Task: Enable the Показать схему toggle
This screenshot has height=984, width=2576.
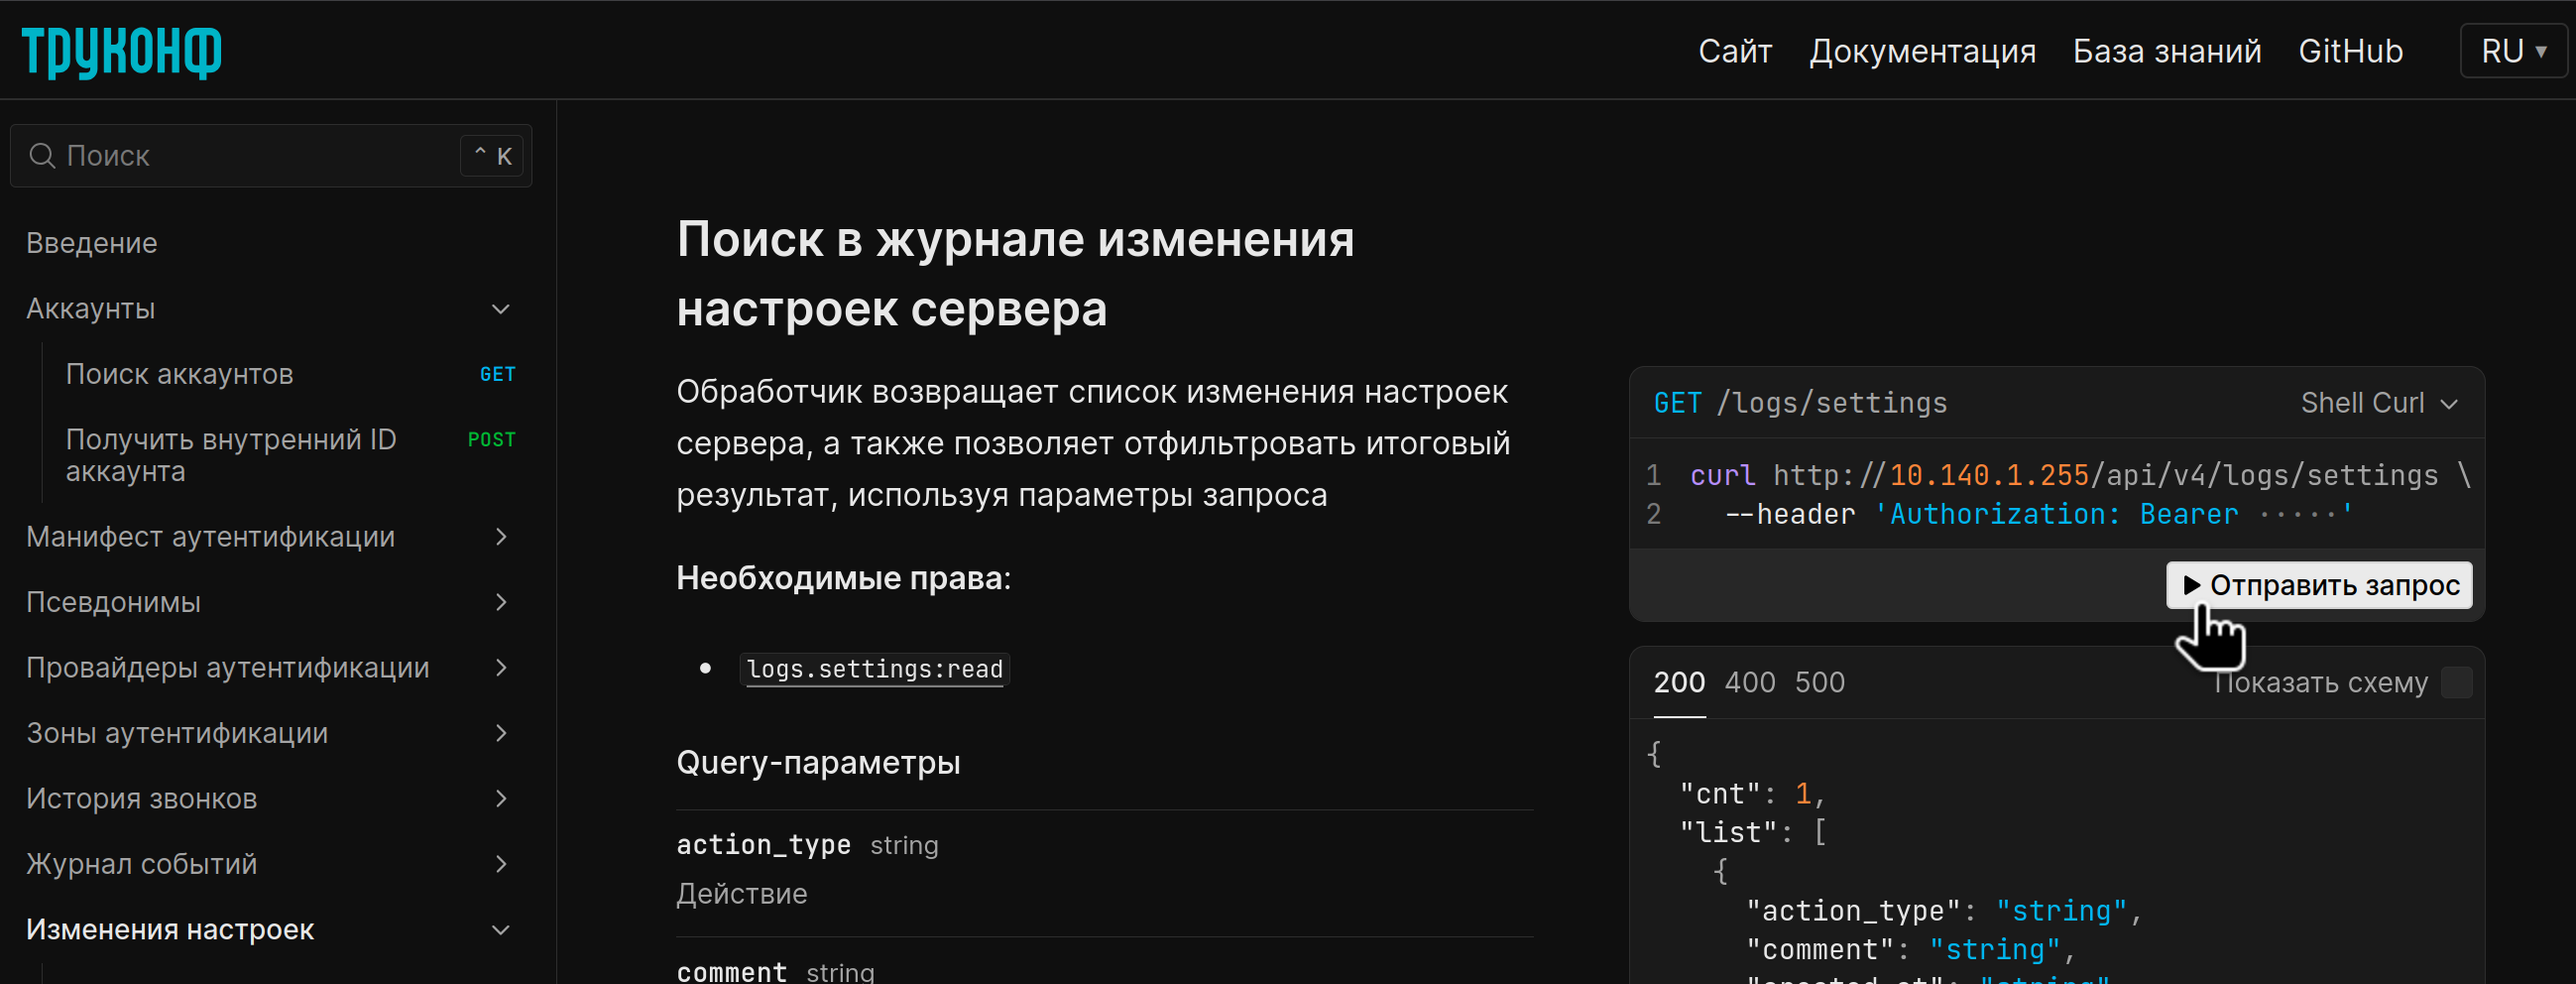Action: [2457, 683]
